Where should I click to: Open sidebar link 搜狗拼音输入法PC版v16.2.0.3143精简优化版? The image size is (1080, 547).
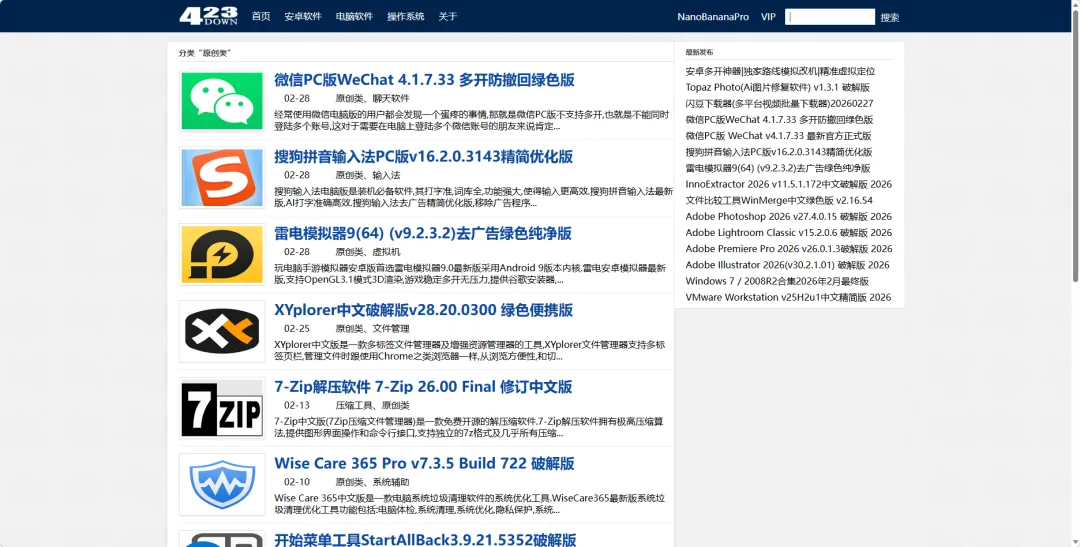[779, 152]
